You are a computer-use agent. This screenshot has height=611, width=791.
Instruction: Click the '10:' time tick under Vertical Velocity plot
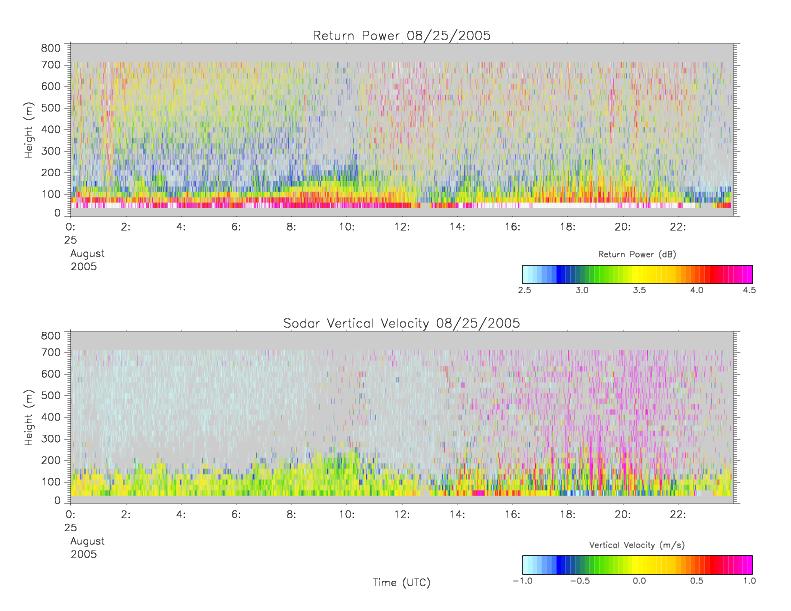(x=347, y=515)
